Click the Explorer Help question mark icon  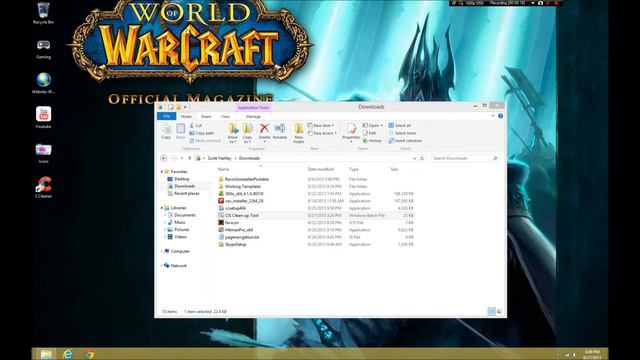tap(500, 116)
